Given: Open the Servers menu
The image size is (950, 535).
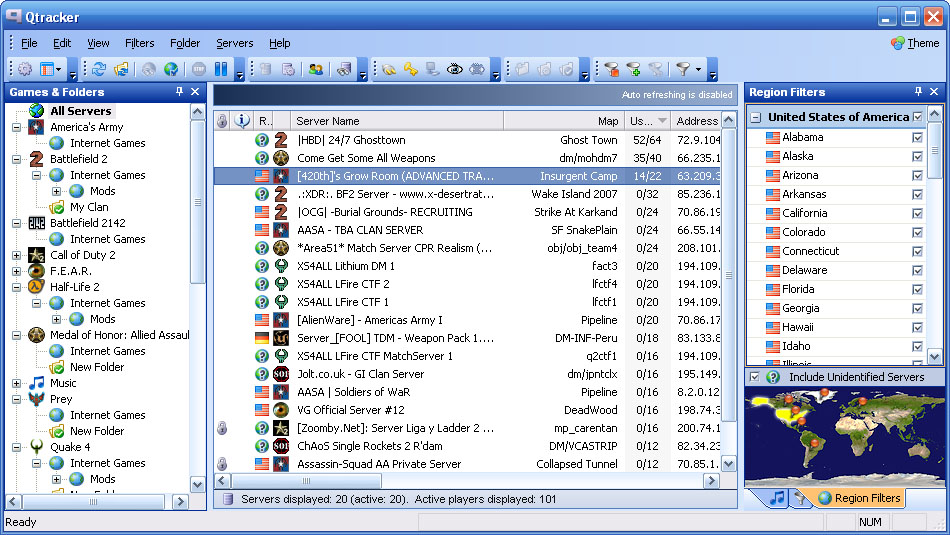Looking at the screenshot, I should pyautogui.click(x=234, y=43).
